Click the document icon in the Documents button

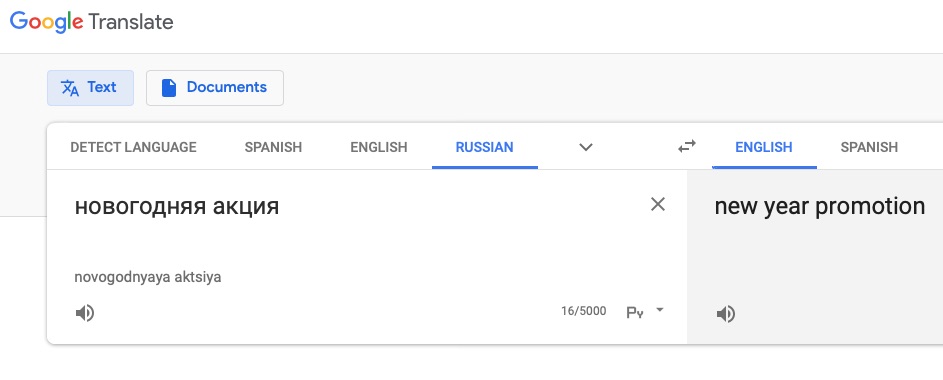click(169, 88)
